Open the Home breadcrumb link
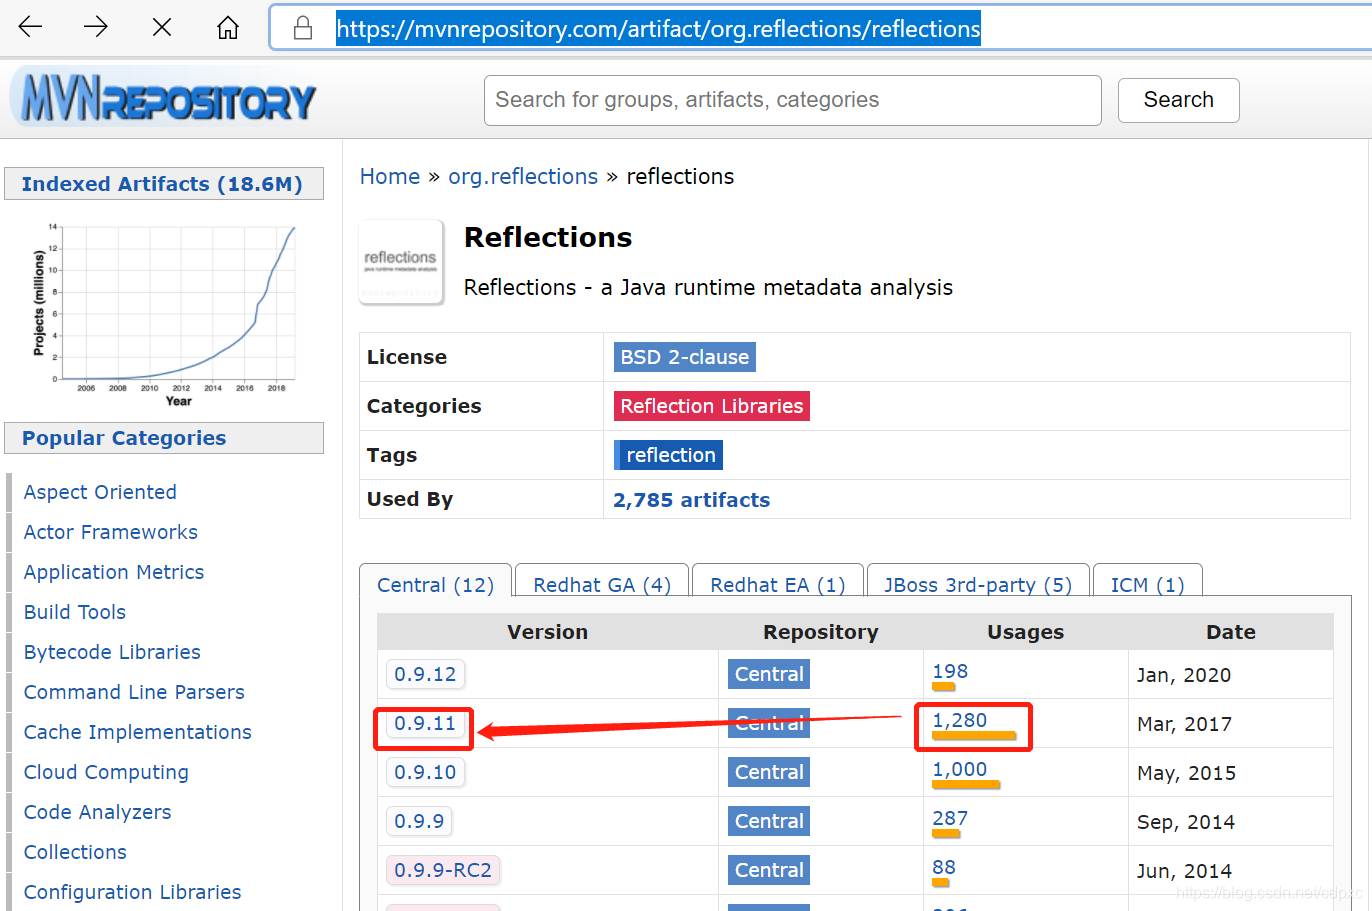Viewport: 1372px width, 911px height. point(390,177)
